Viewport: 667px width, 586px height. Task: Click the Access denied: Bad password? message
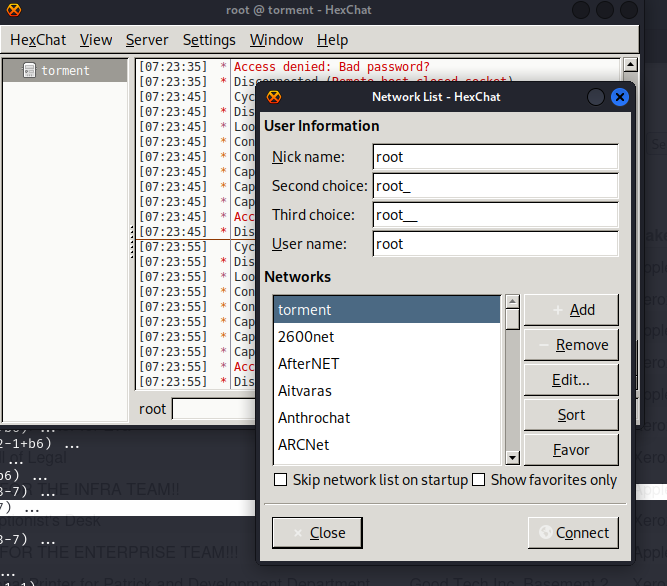coord(332,67)
